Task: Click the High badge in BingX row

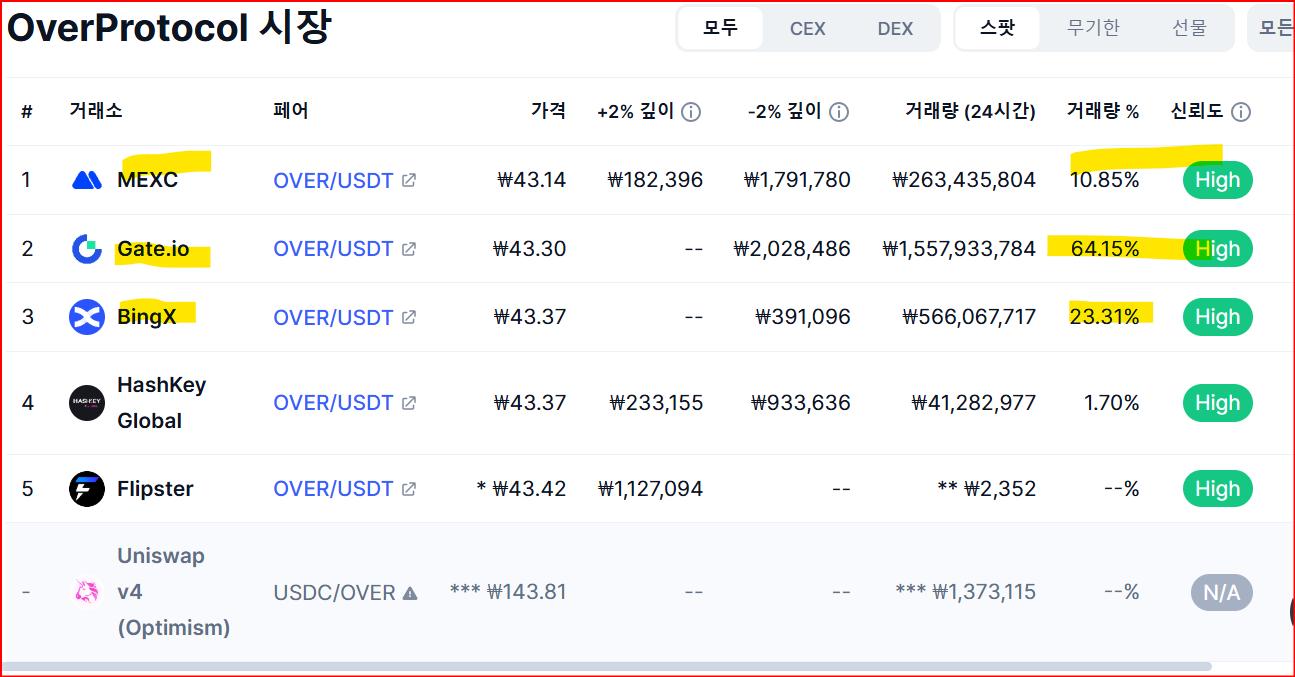Action: click(x=1217, y=317)
